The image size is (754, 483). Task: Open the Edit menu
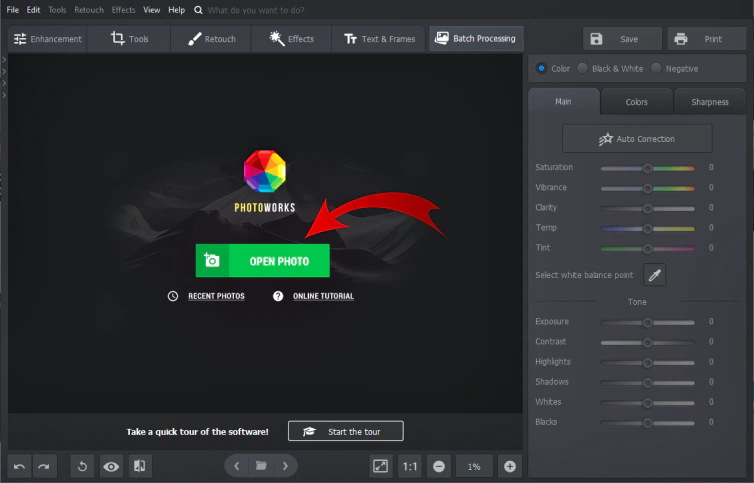pyautogui.click(x=33, y=10)
